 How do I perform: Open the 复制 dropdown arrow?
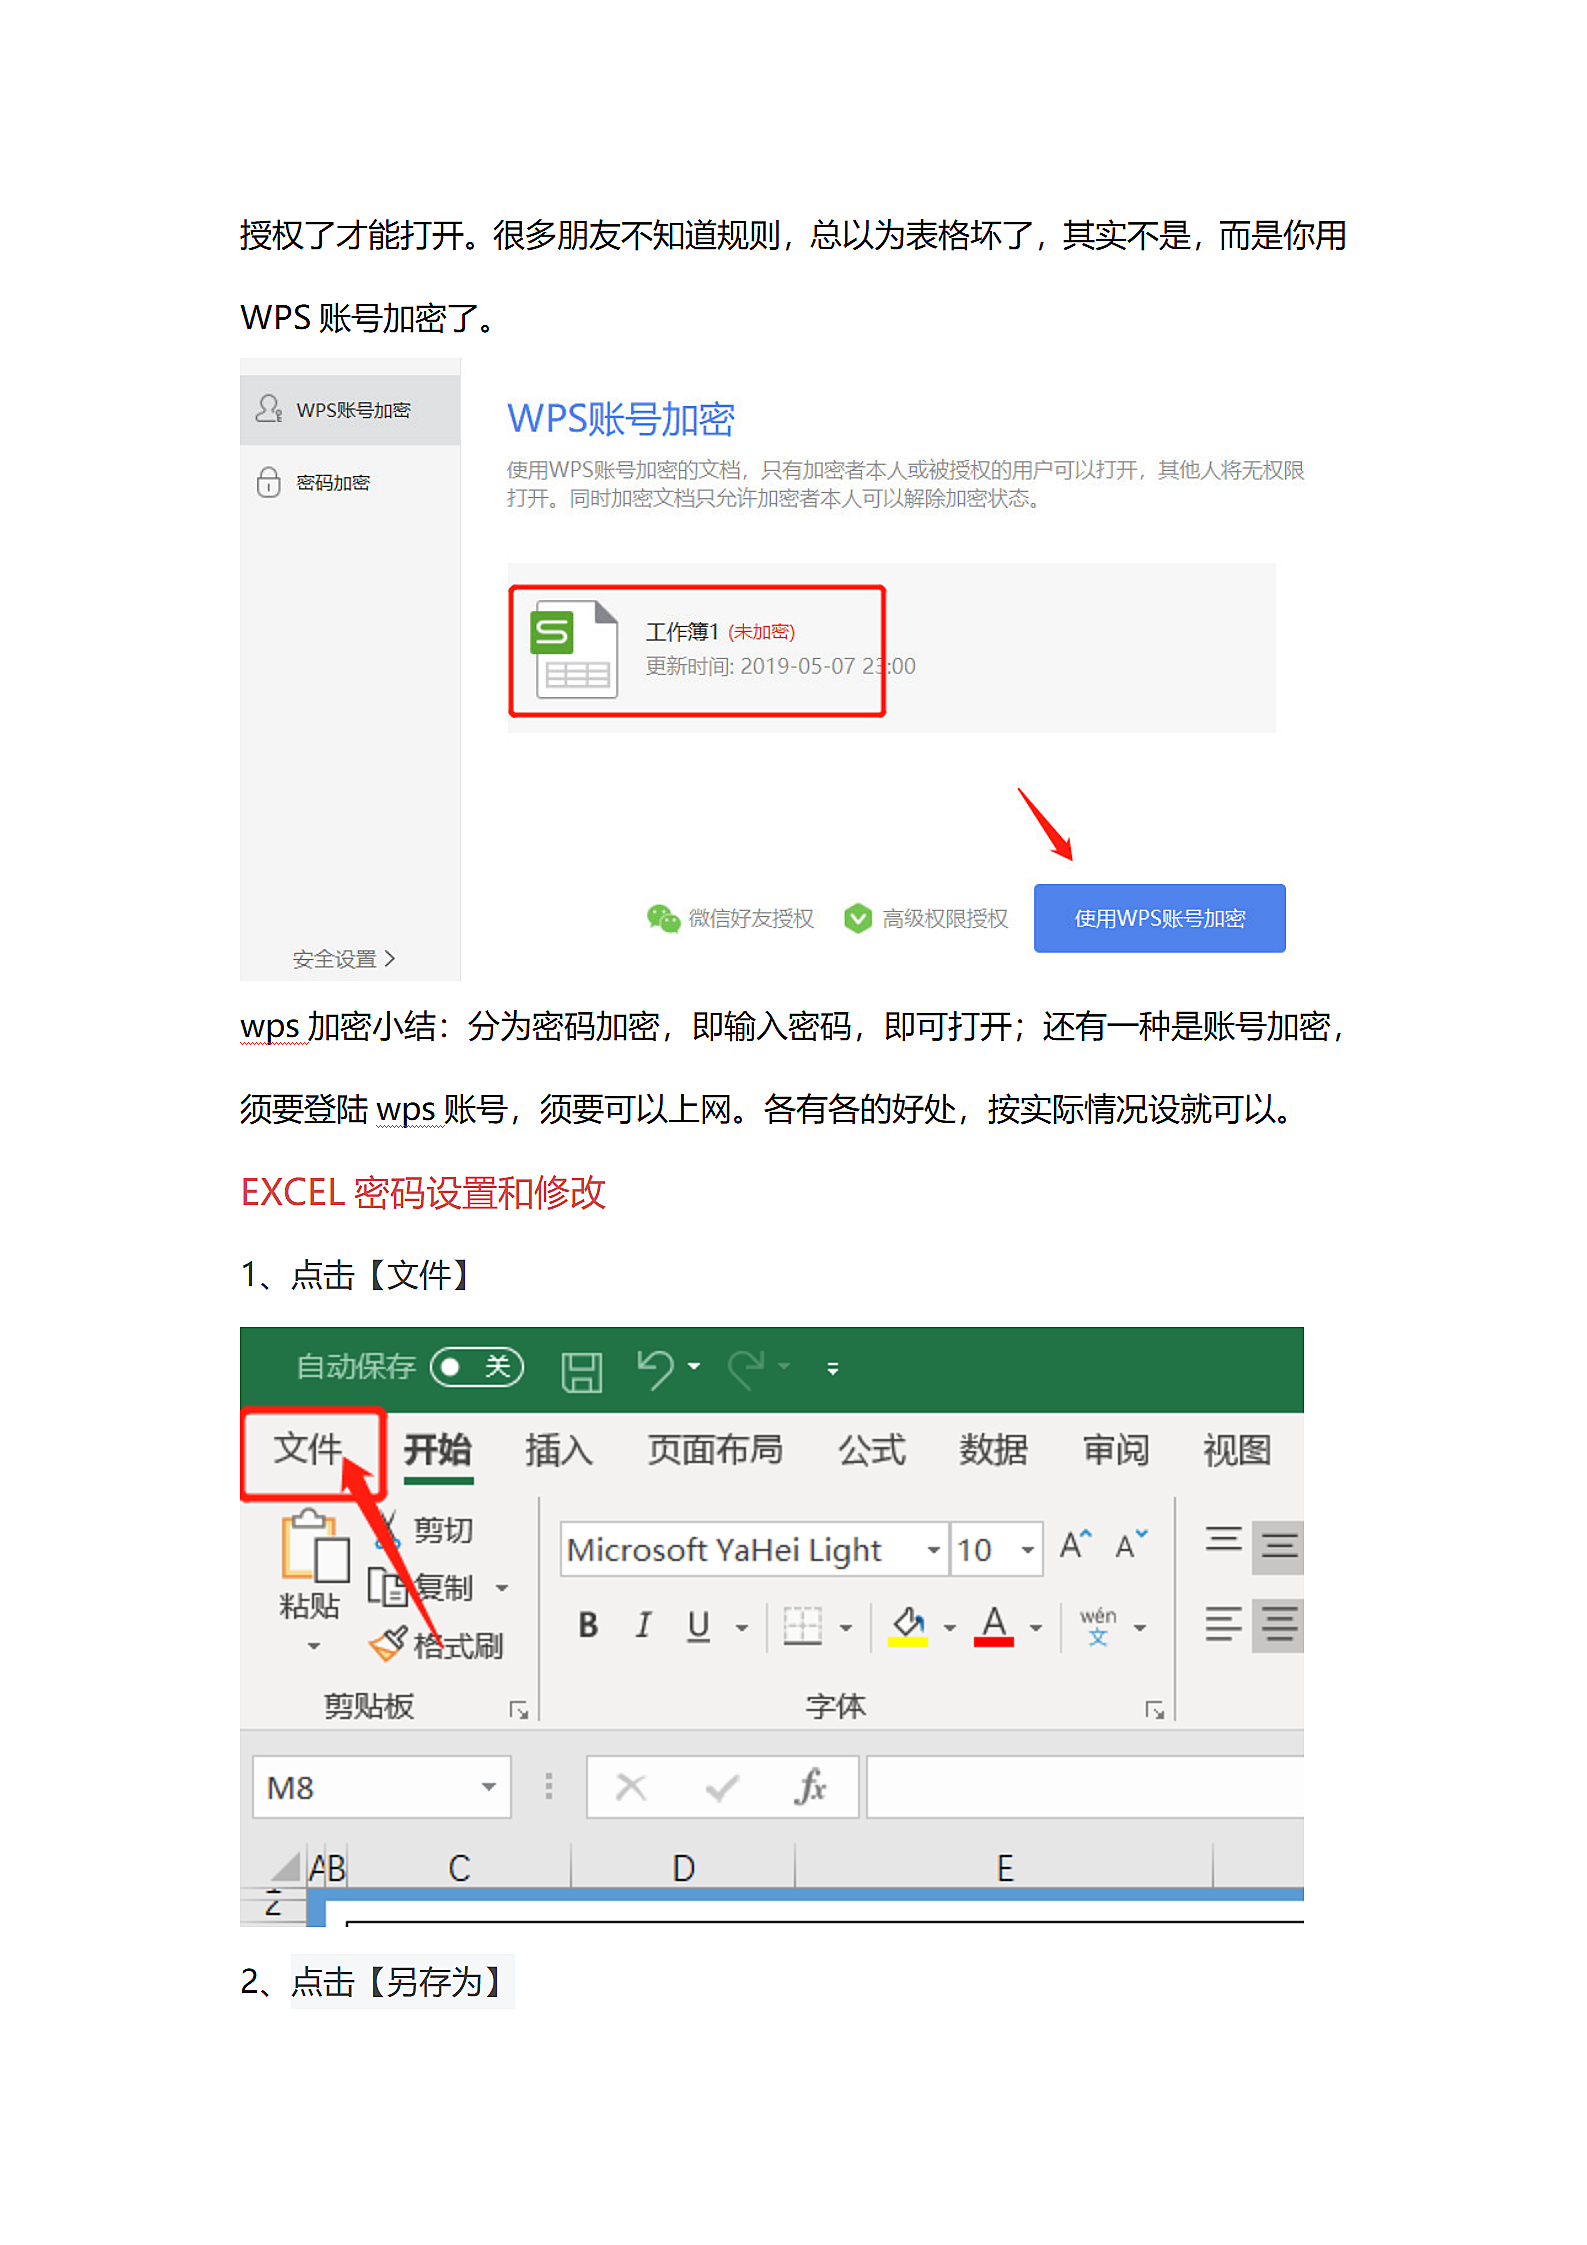[502, 1588]
